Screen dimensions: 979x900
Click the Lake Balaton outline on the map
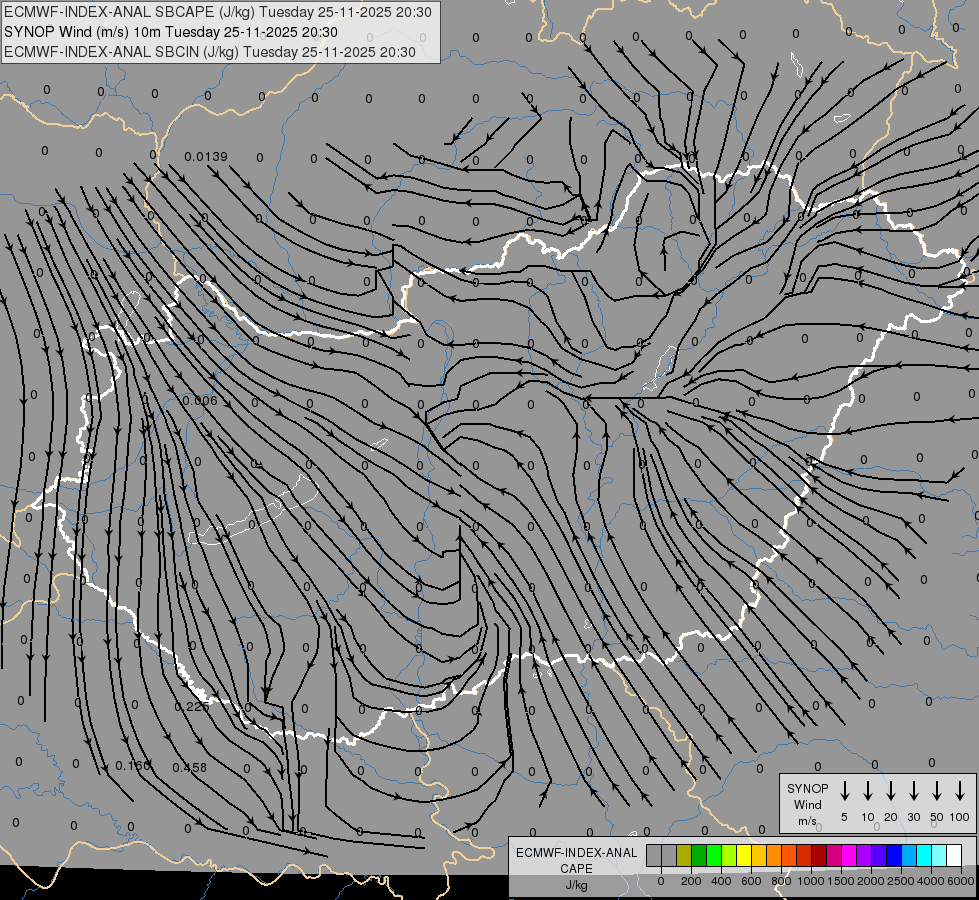click(253, 511)
